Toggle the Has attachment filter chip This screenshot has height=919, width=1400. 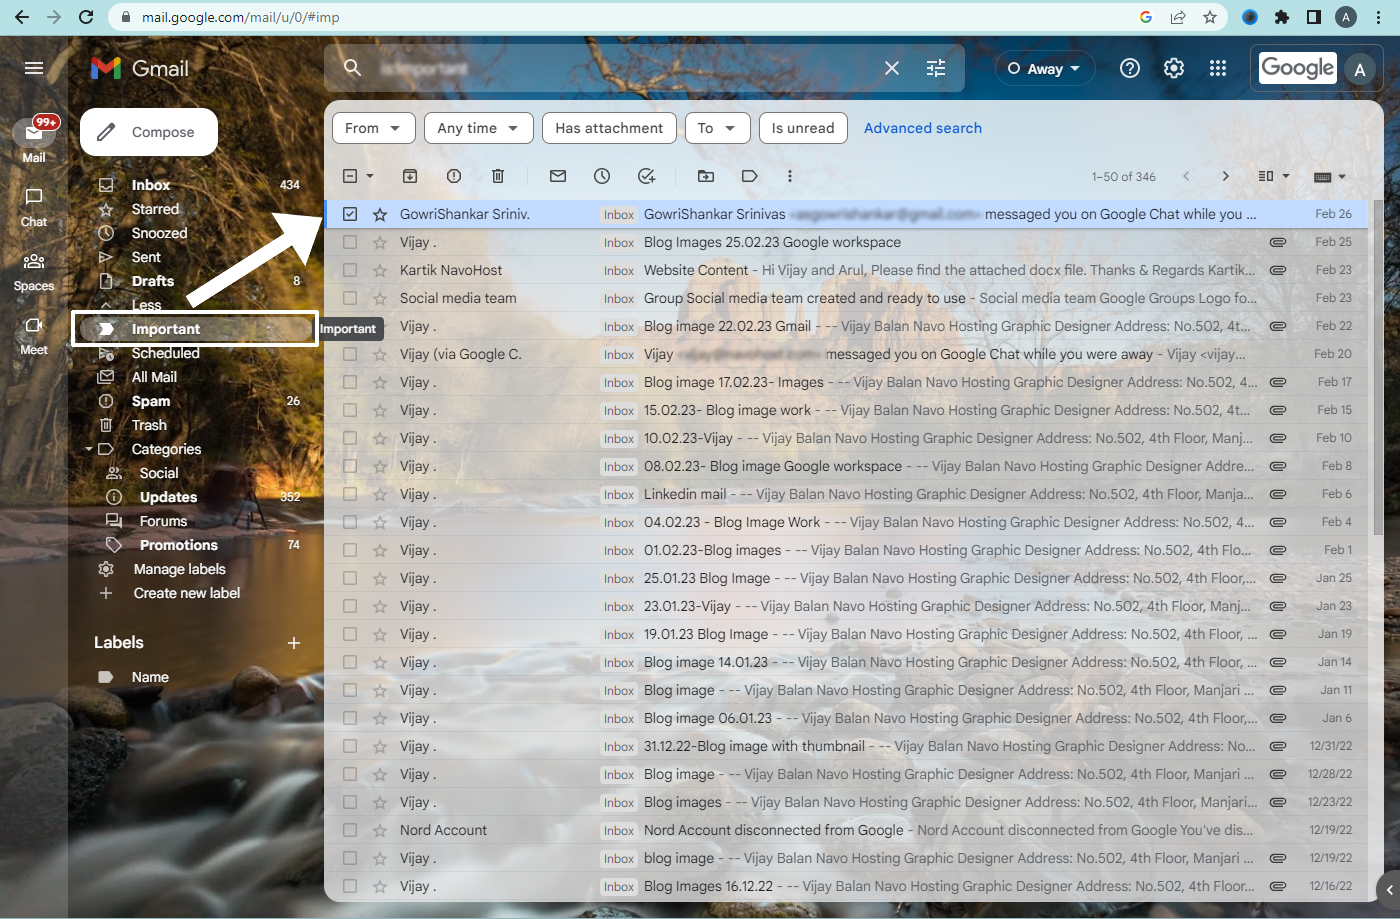click(x=609, y=128)
